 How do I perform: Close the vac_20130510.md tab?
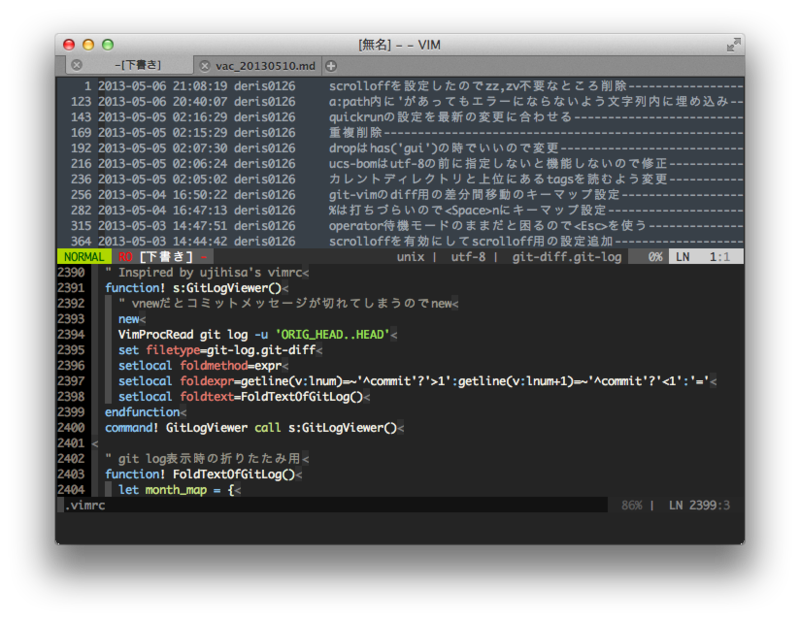pos(205,66)
